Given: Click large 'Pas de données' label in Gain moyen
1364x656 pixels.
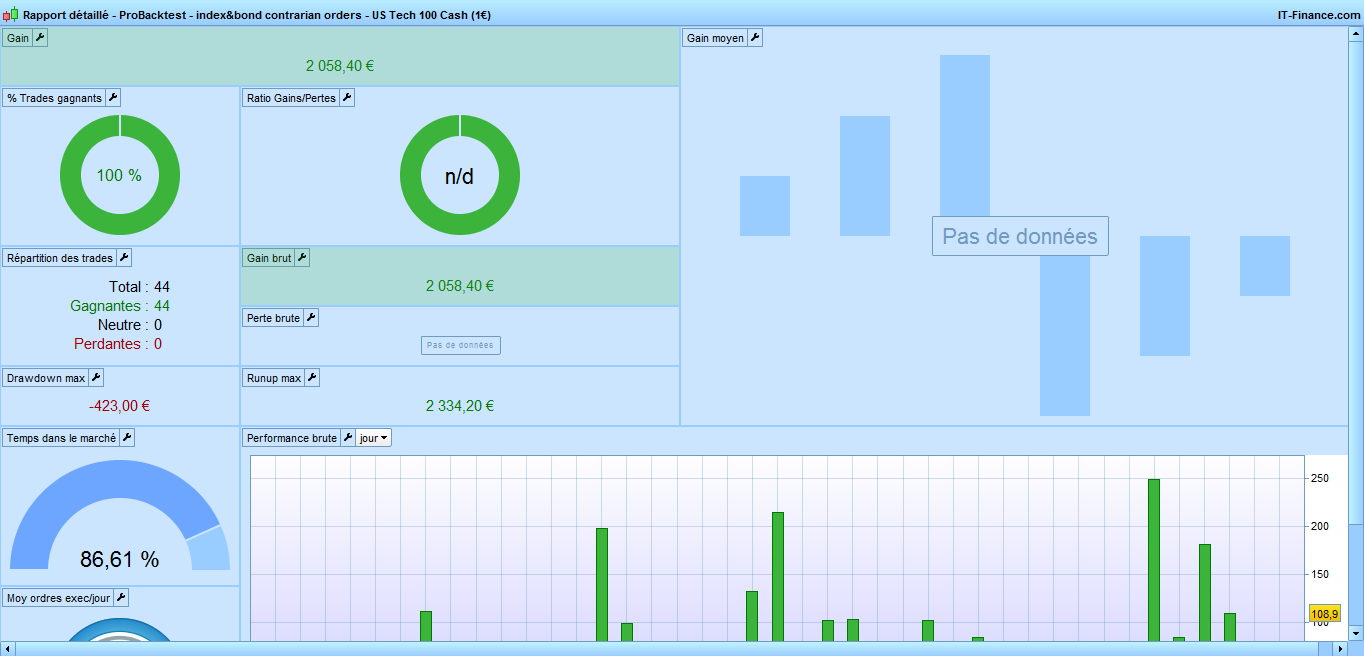Looking at the screenshot, I should click(x=1020, y=236).
